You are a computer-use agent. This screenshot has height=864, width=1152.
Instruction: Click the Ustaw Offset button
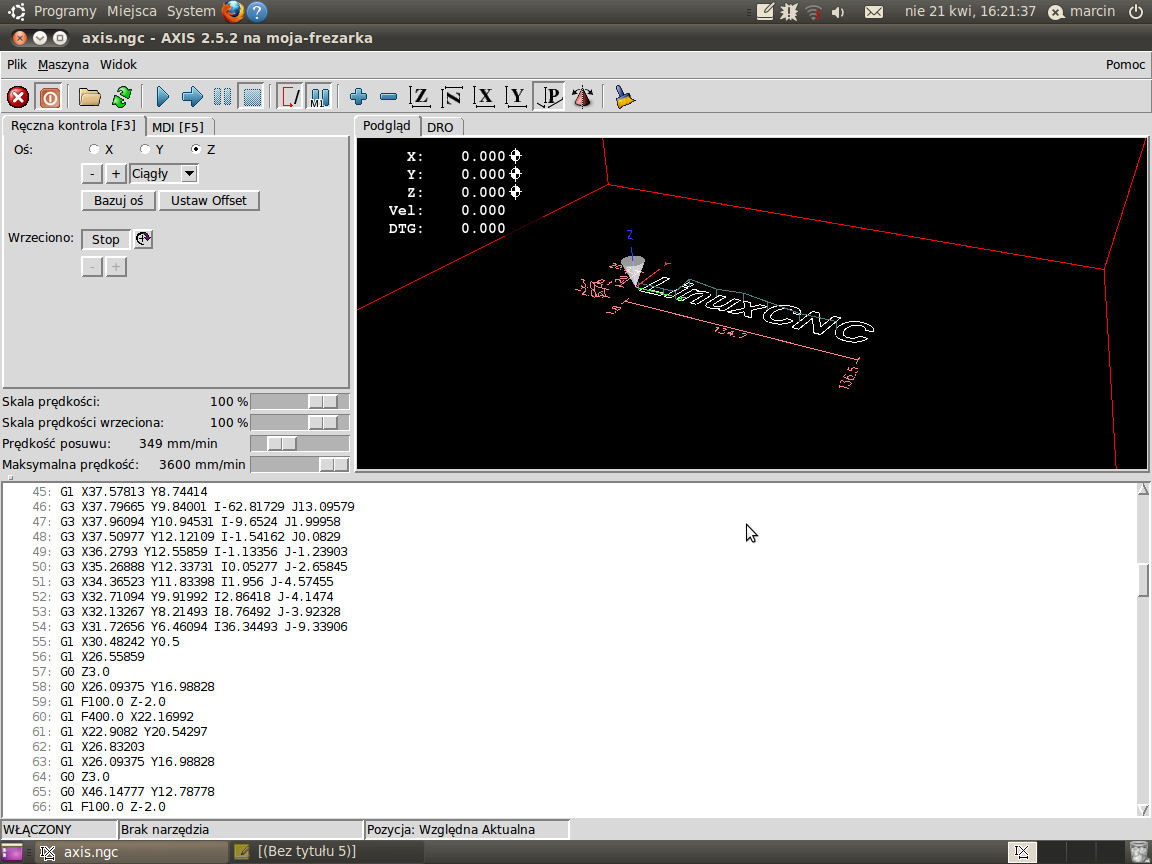click(x=209, y=201)
